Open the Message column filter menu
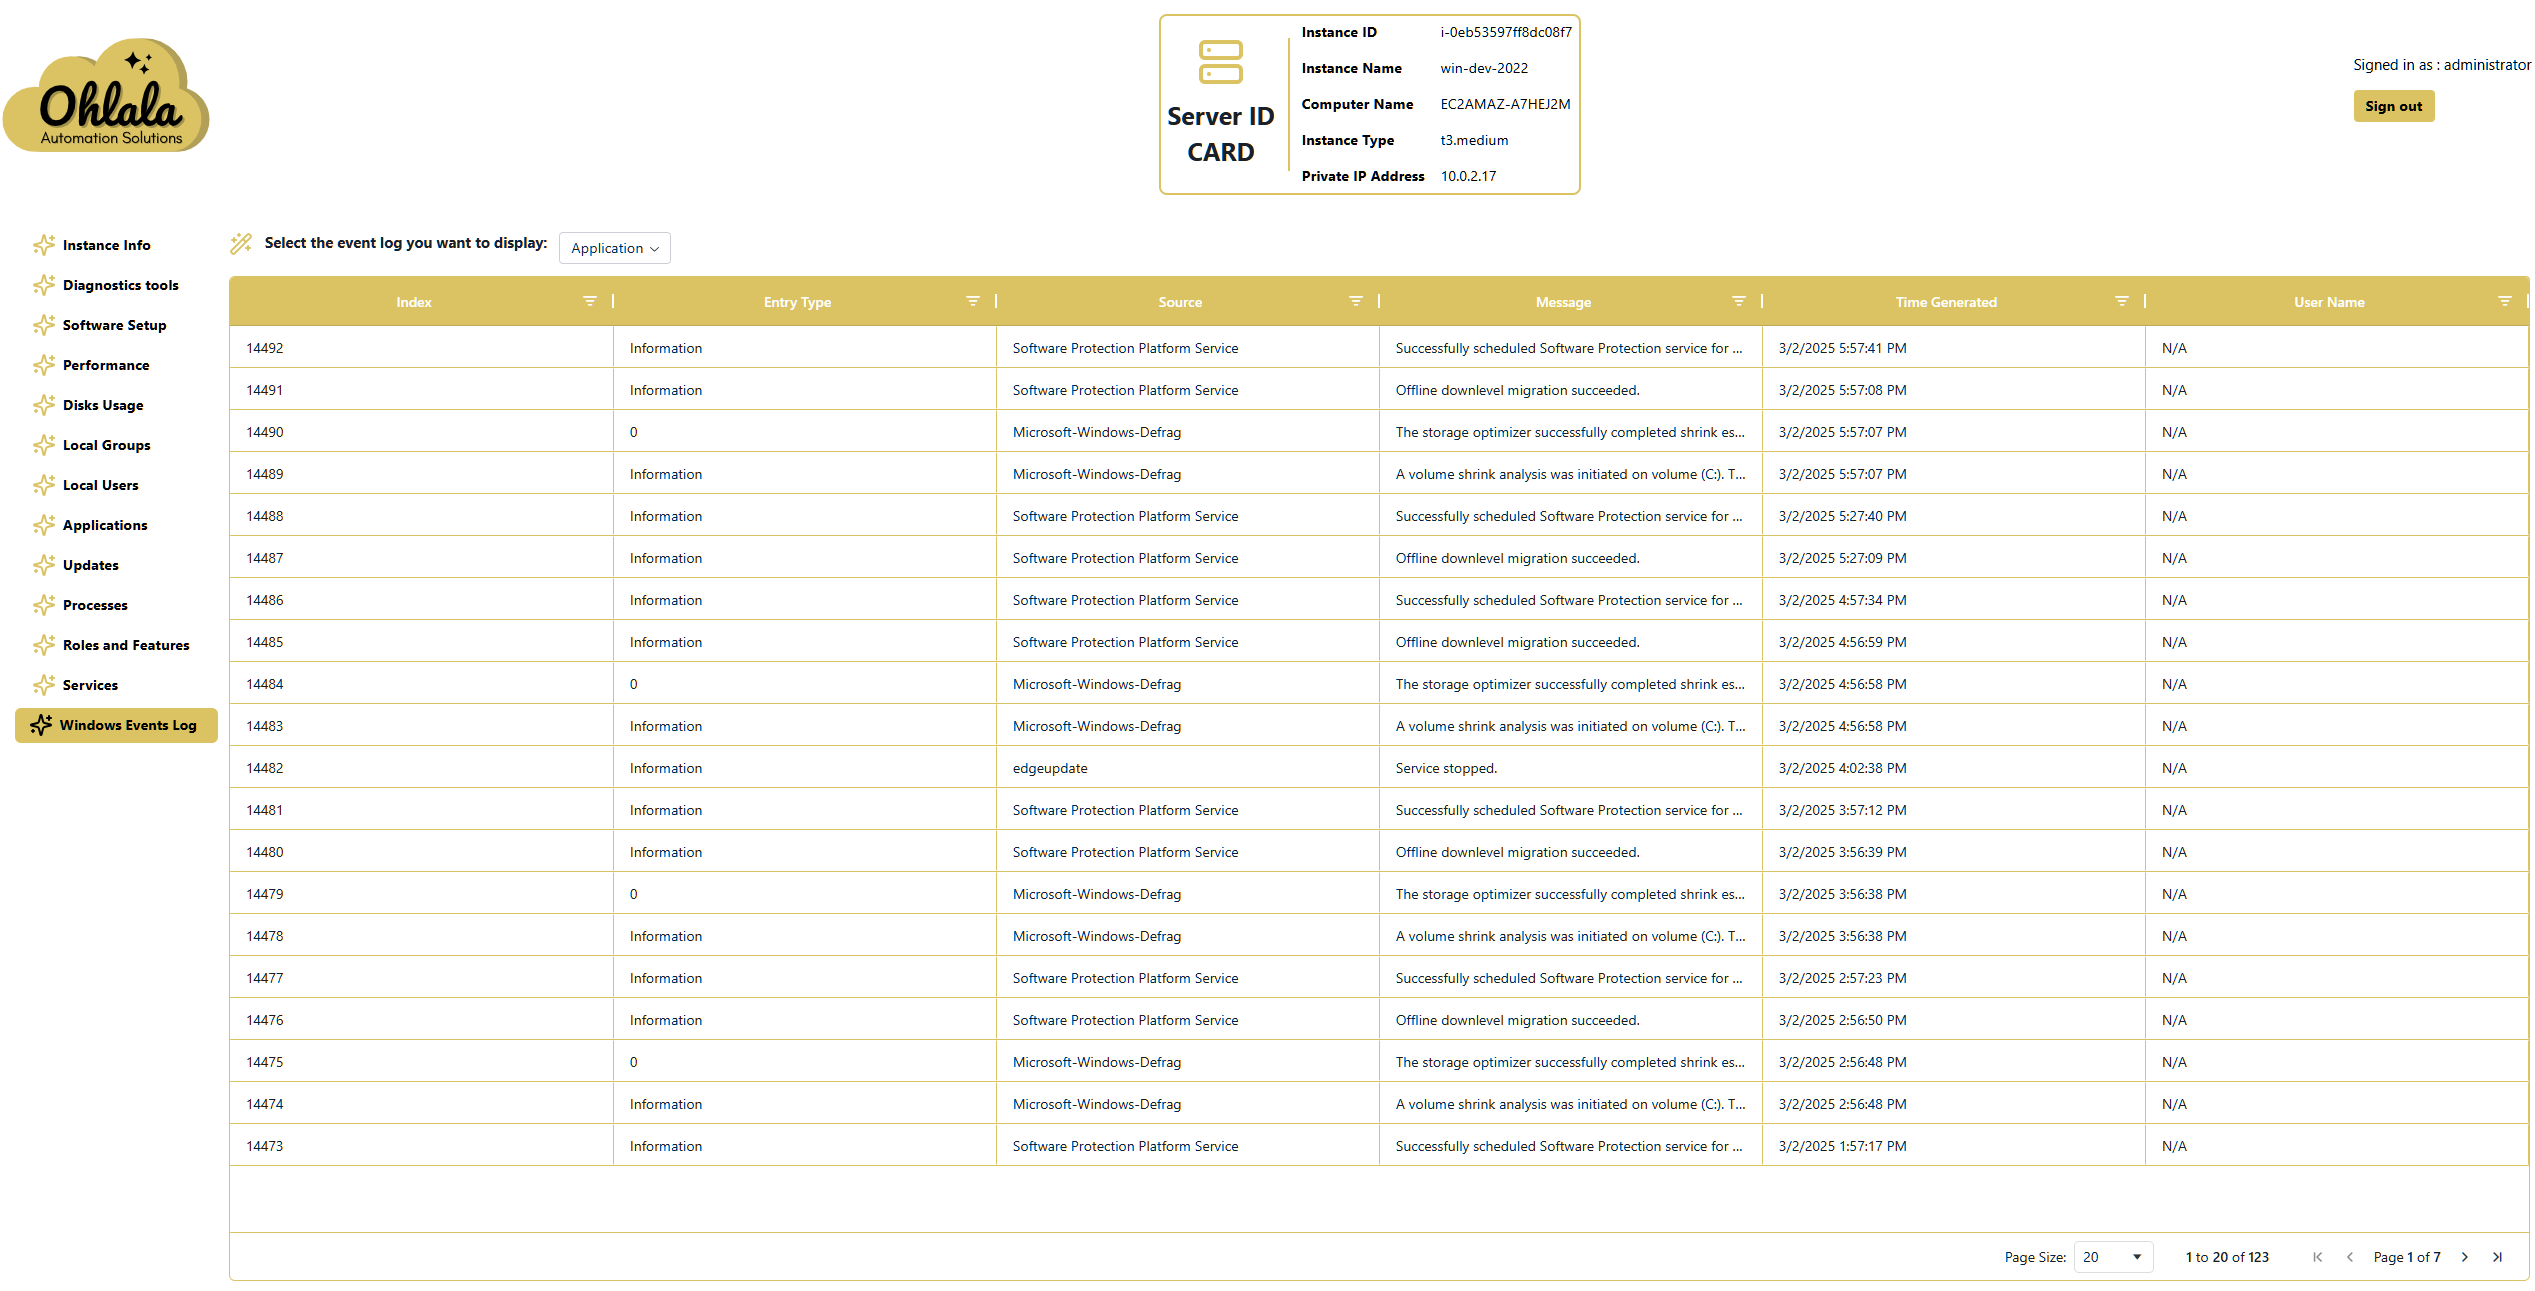Screen dimensions: 2535x1291 click(1739, 301)
